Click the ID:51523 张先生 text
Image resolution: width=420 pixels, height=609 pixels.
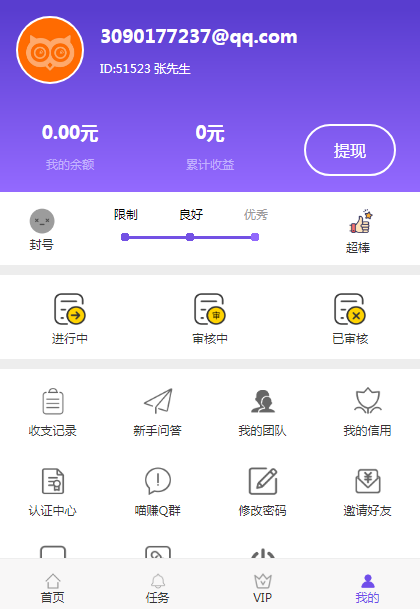[x=145, y=69]
